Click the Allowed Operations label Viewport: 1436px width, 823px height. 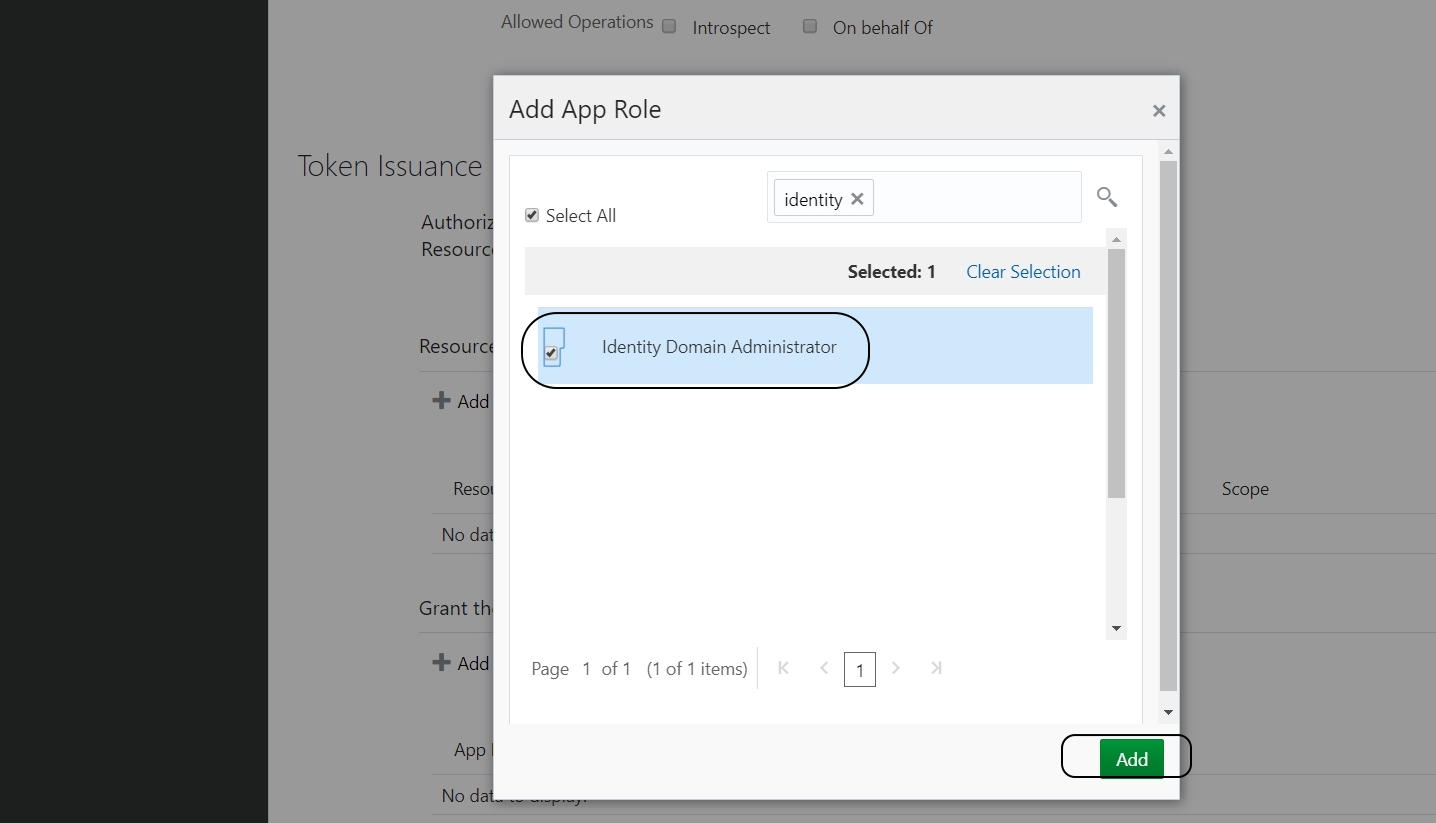click(577, 22)
